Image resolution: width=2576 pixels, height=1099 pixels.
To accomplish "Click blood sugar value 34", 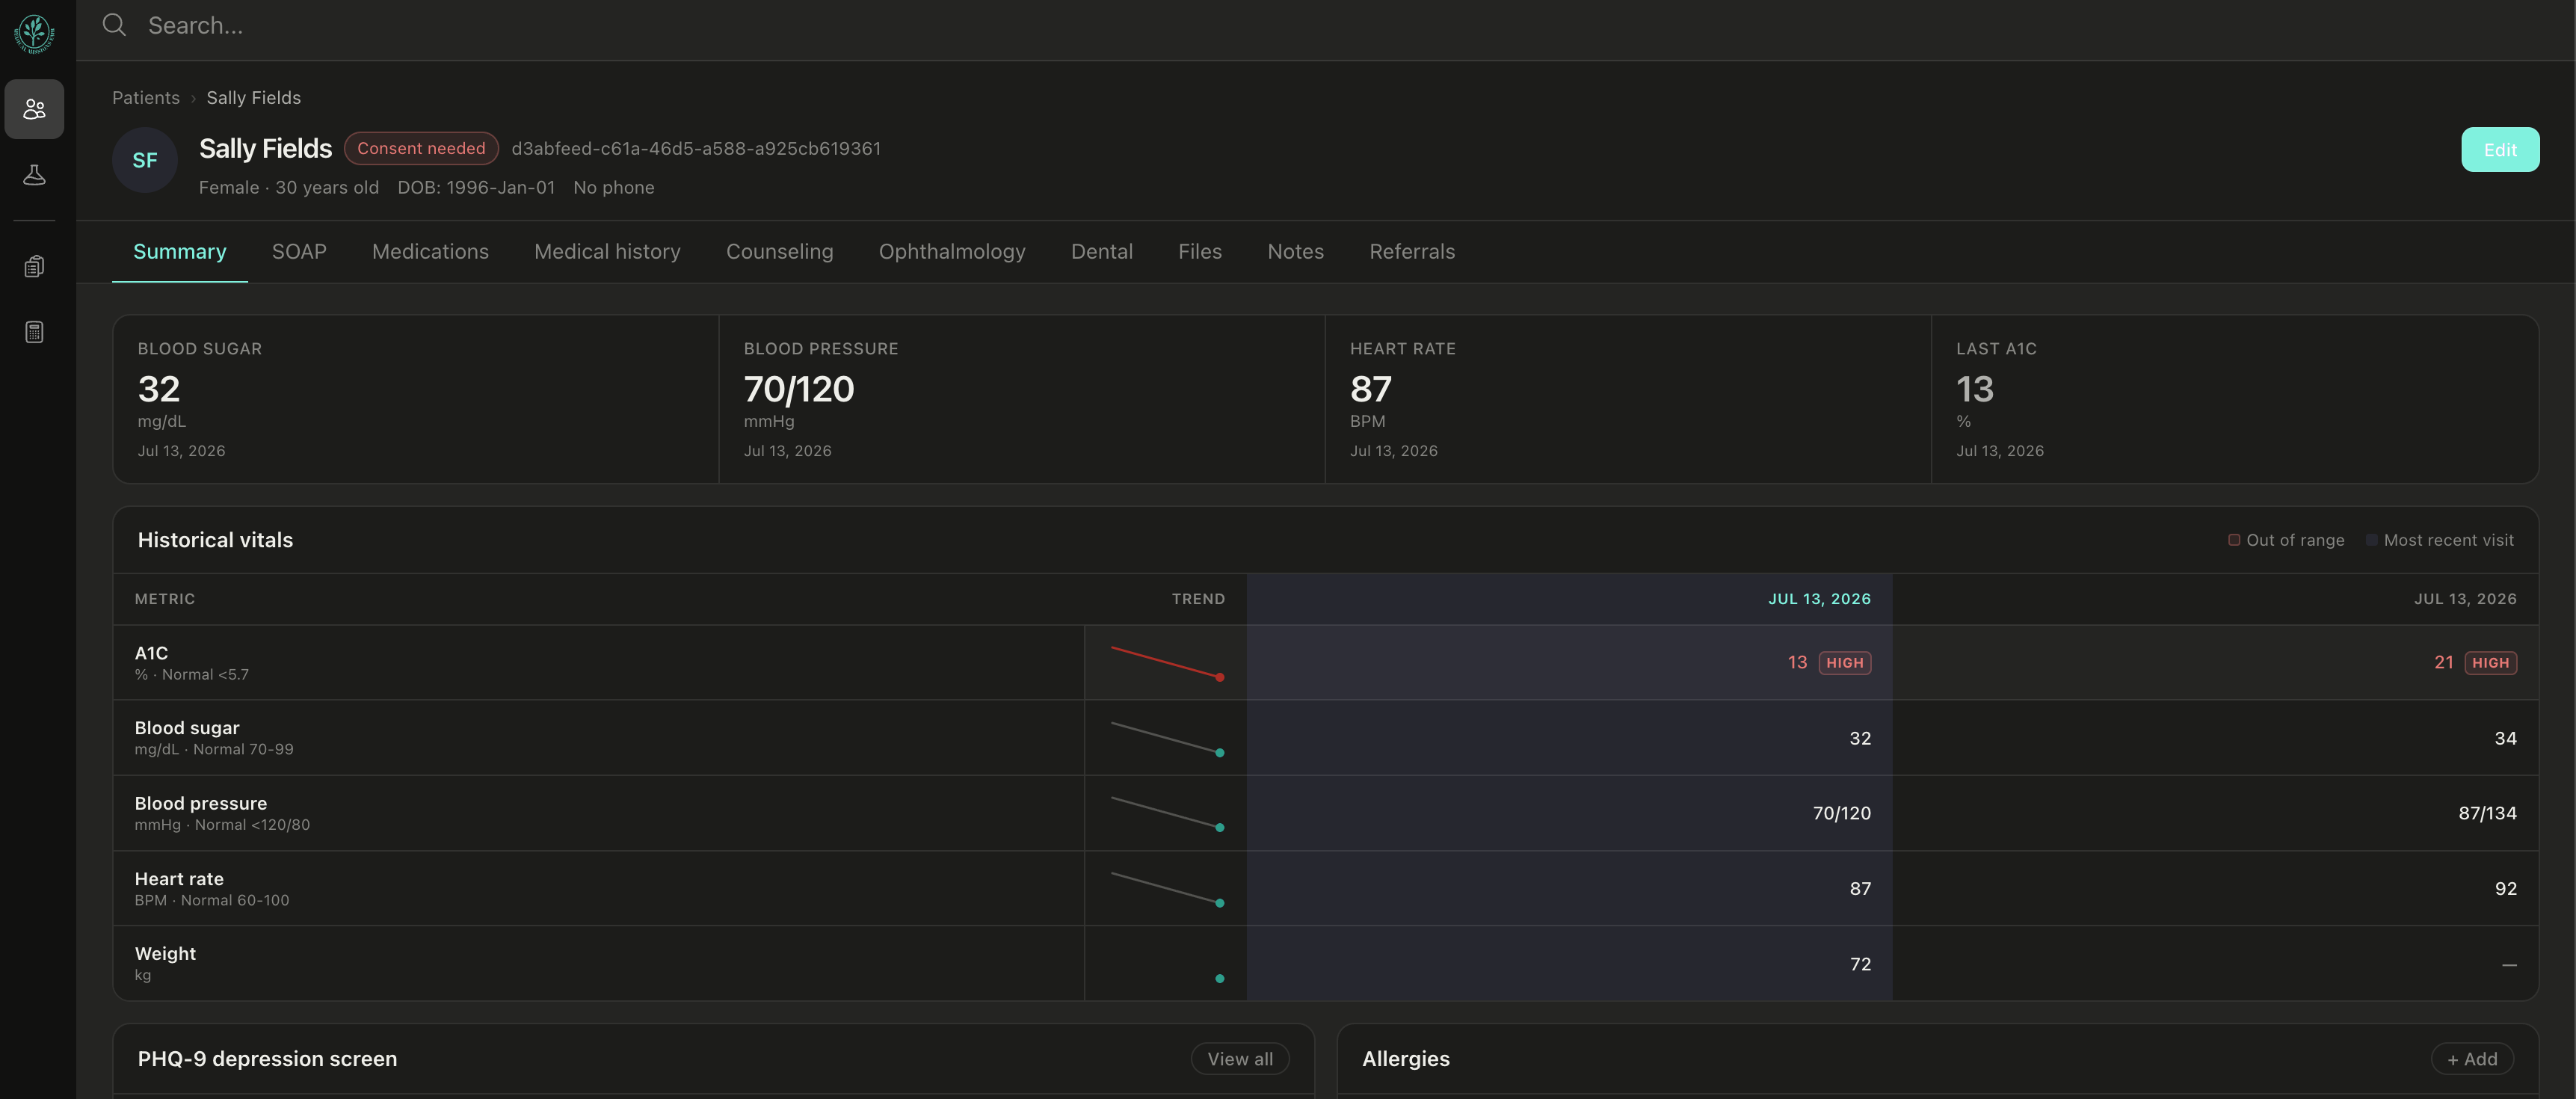I will (2505, 738).
